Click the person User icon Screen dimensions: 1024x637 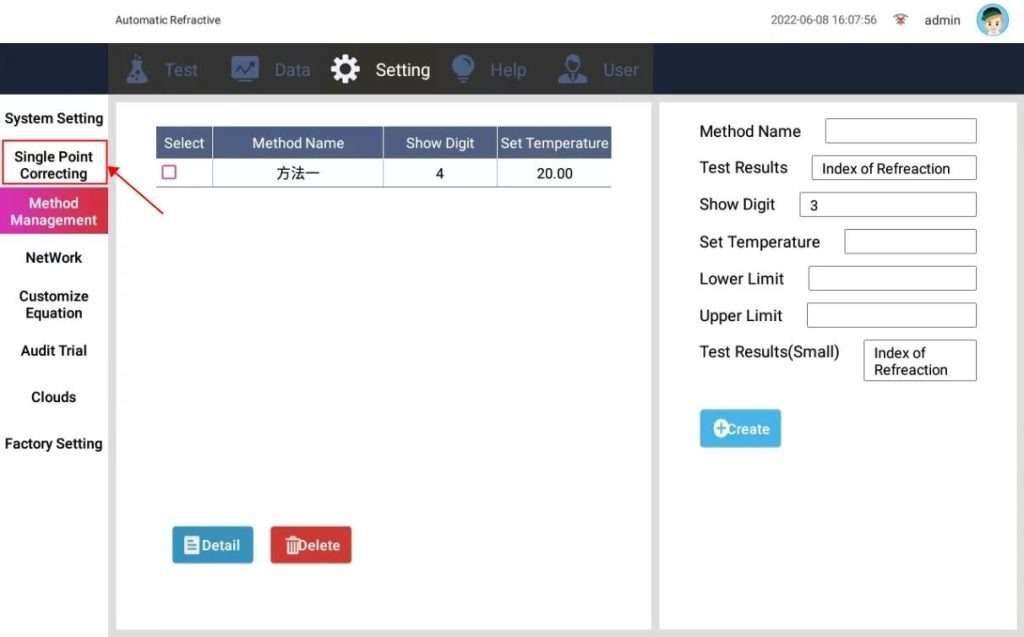[573, 69]
